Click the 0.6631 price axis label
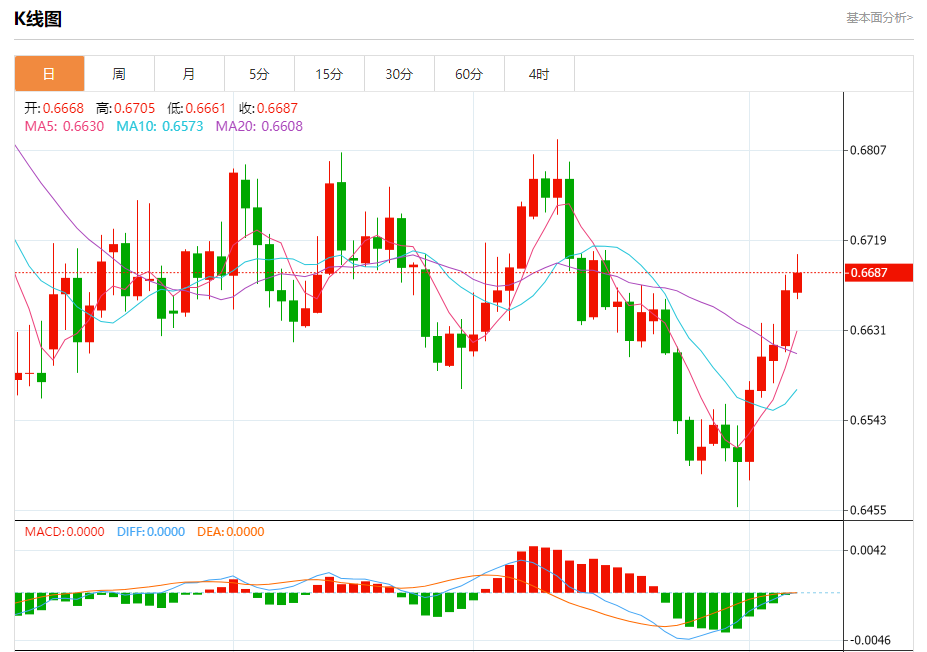 tap(868, 330)
